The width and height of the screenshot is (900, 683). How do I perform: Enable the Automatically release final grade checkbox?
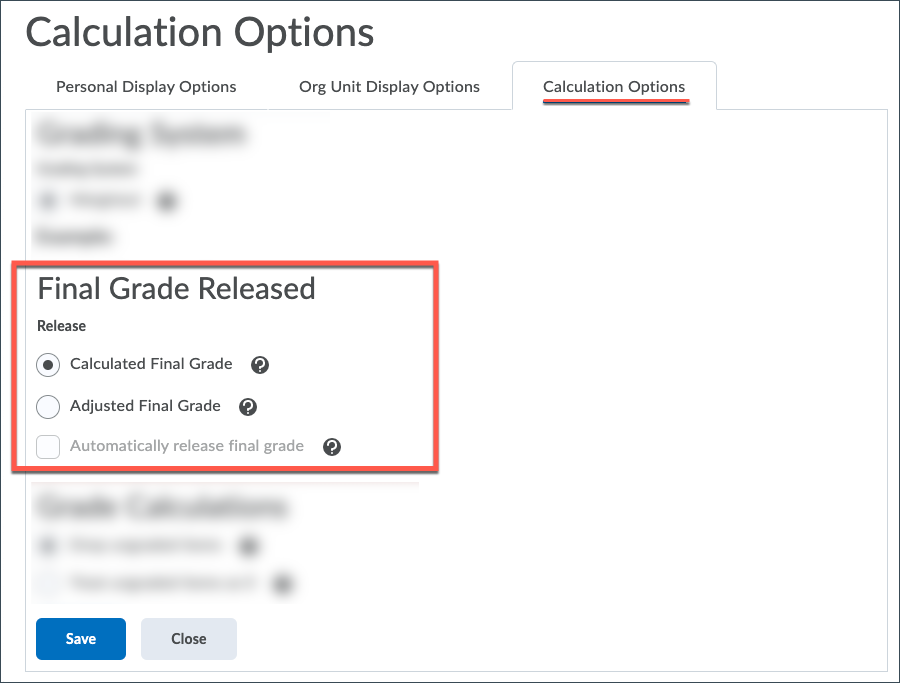(48, 447)
